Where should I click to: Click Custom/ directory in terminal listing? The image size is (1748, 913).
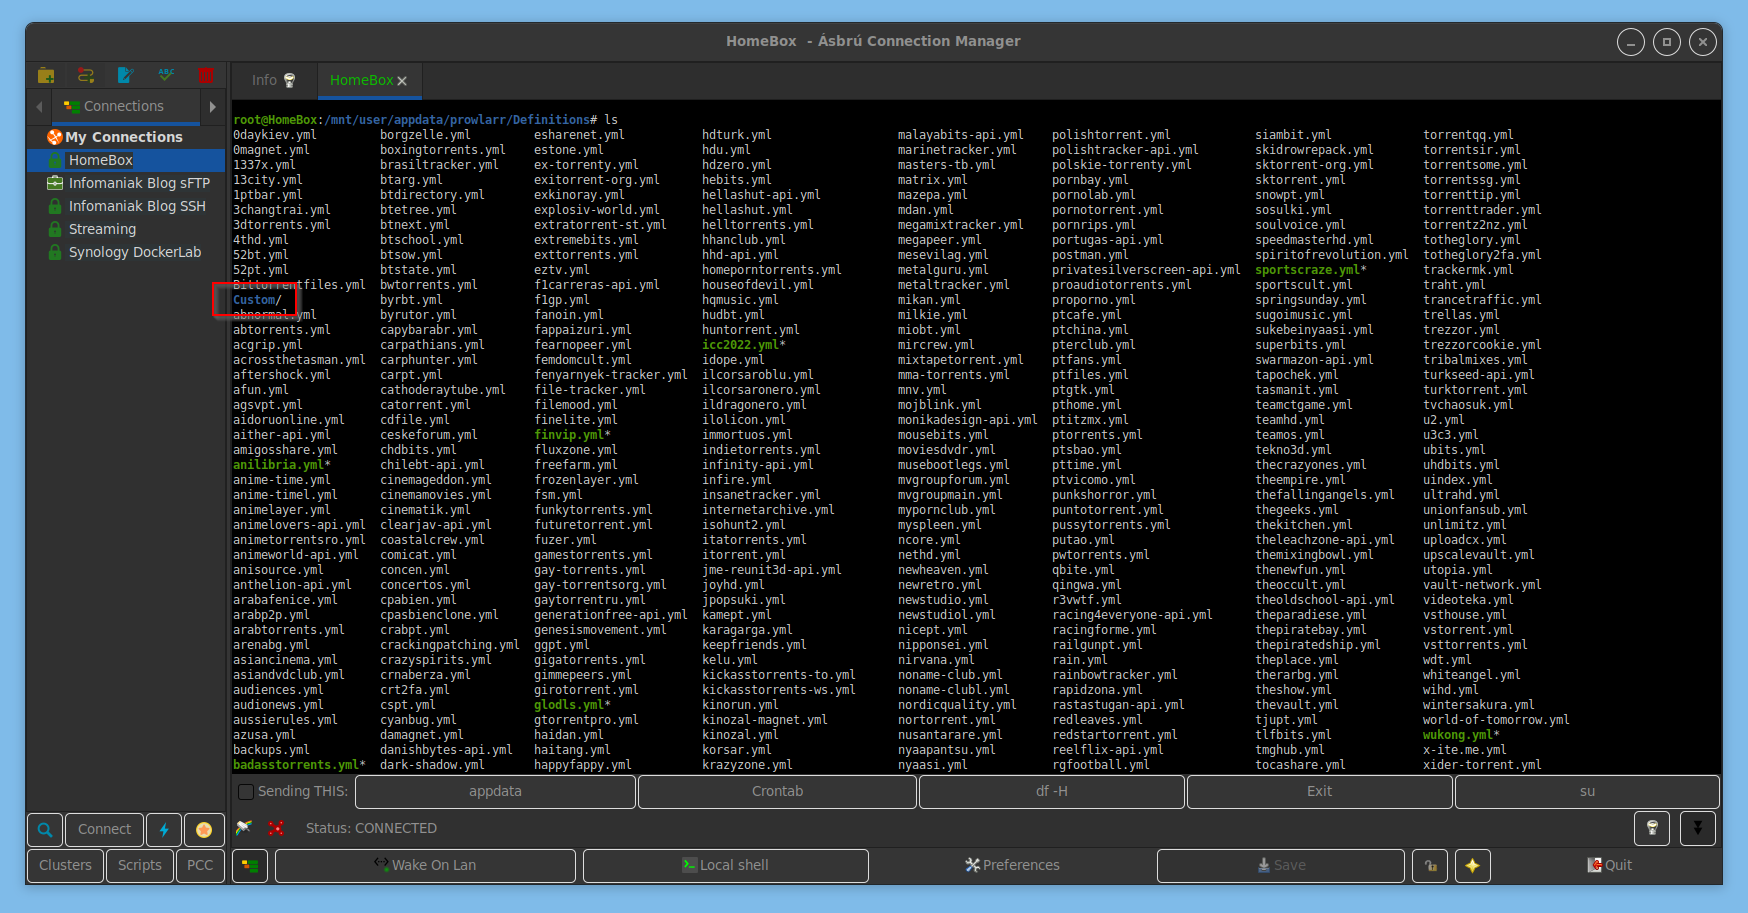coord(258,300)
